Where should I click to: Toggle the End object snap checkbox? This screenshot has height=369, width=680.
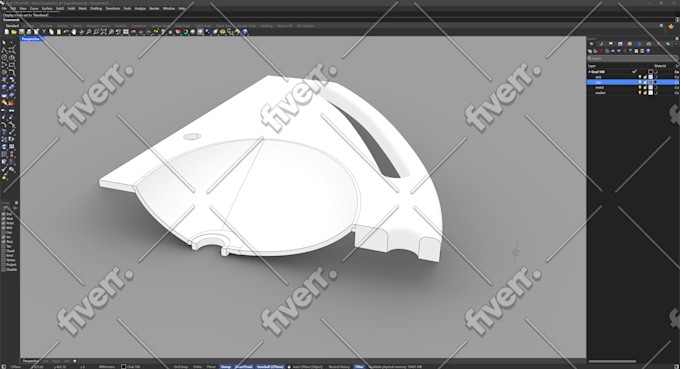(x=3, y=214)
